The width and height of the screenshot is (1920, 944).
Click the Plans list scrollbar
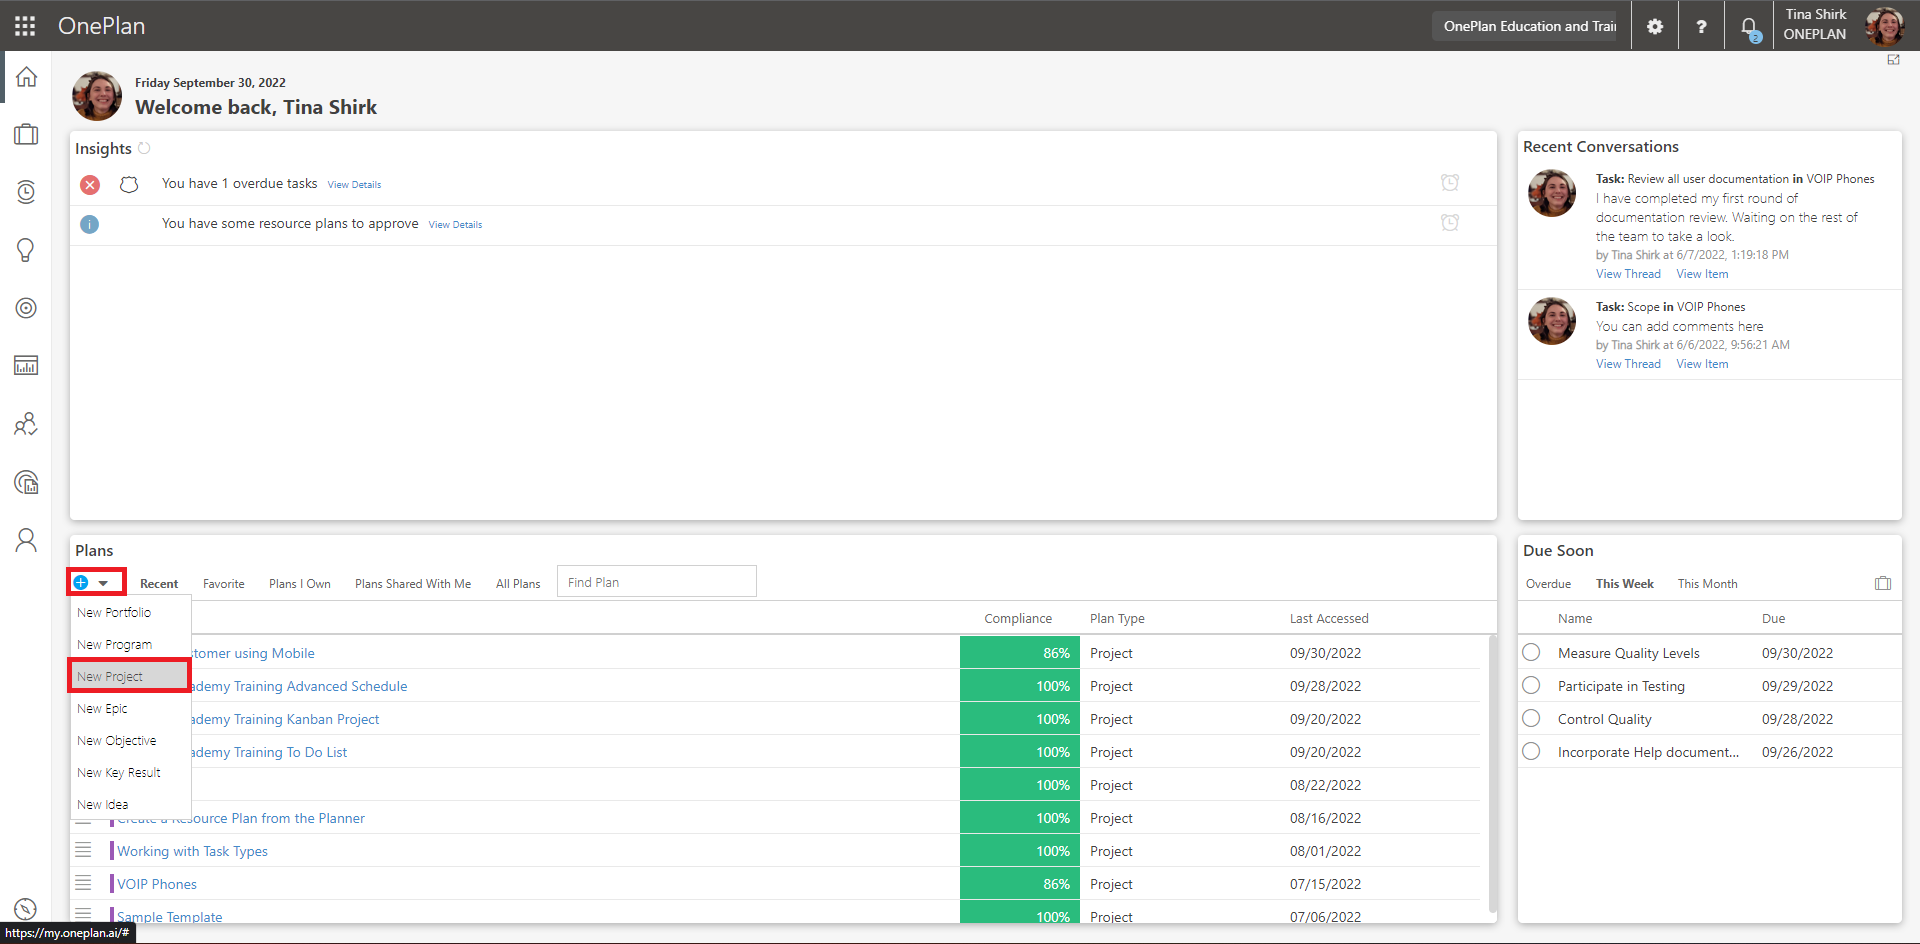coord(1493,773)
